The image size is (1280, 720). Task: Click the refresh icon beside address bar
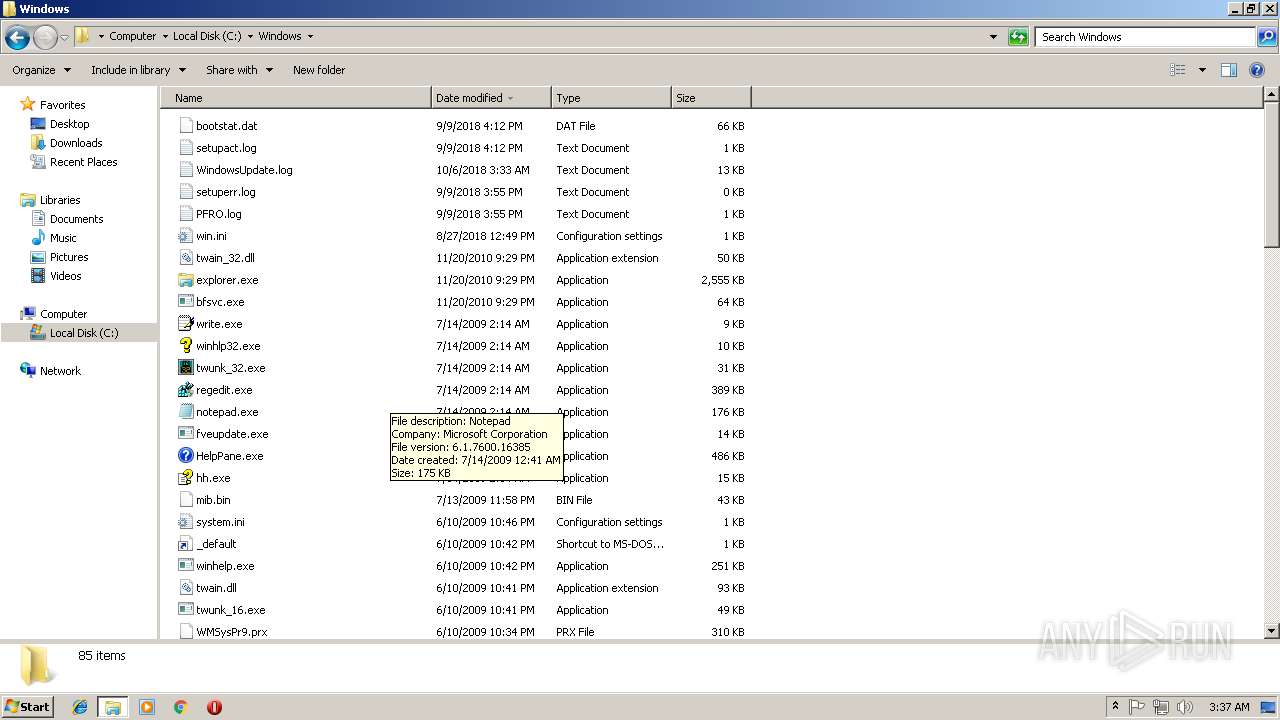click(1018, 37)
